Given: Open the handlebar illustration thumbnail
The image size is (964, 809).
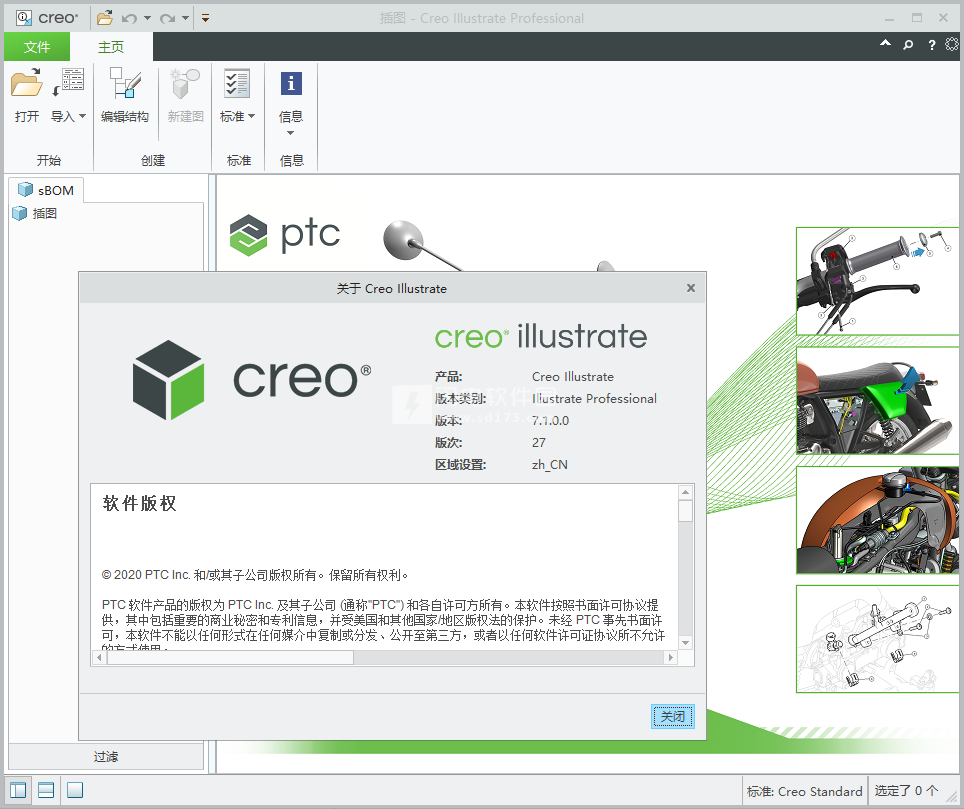Looking at the screenshot, I should [x=878, y=281].
